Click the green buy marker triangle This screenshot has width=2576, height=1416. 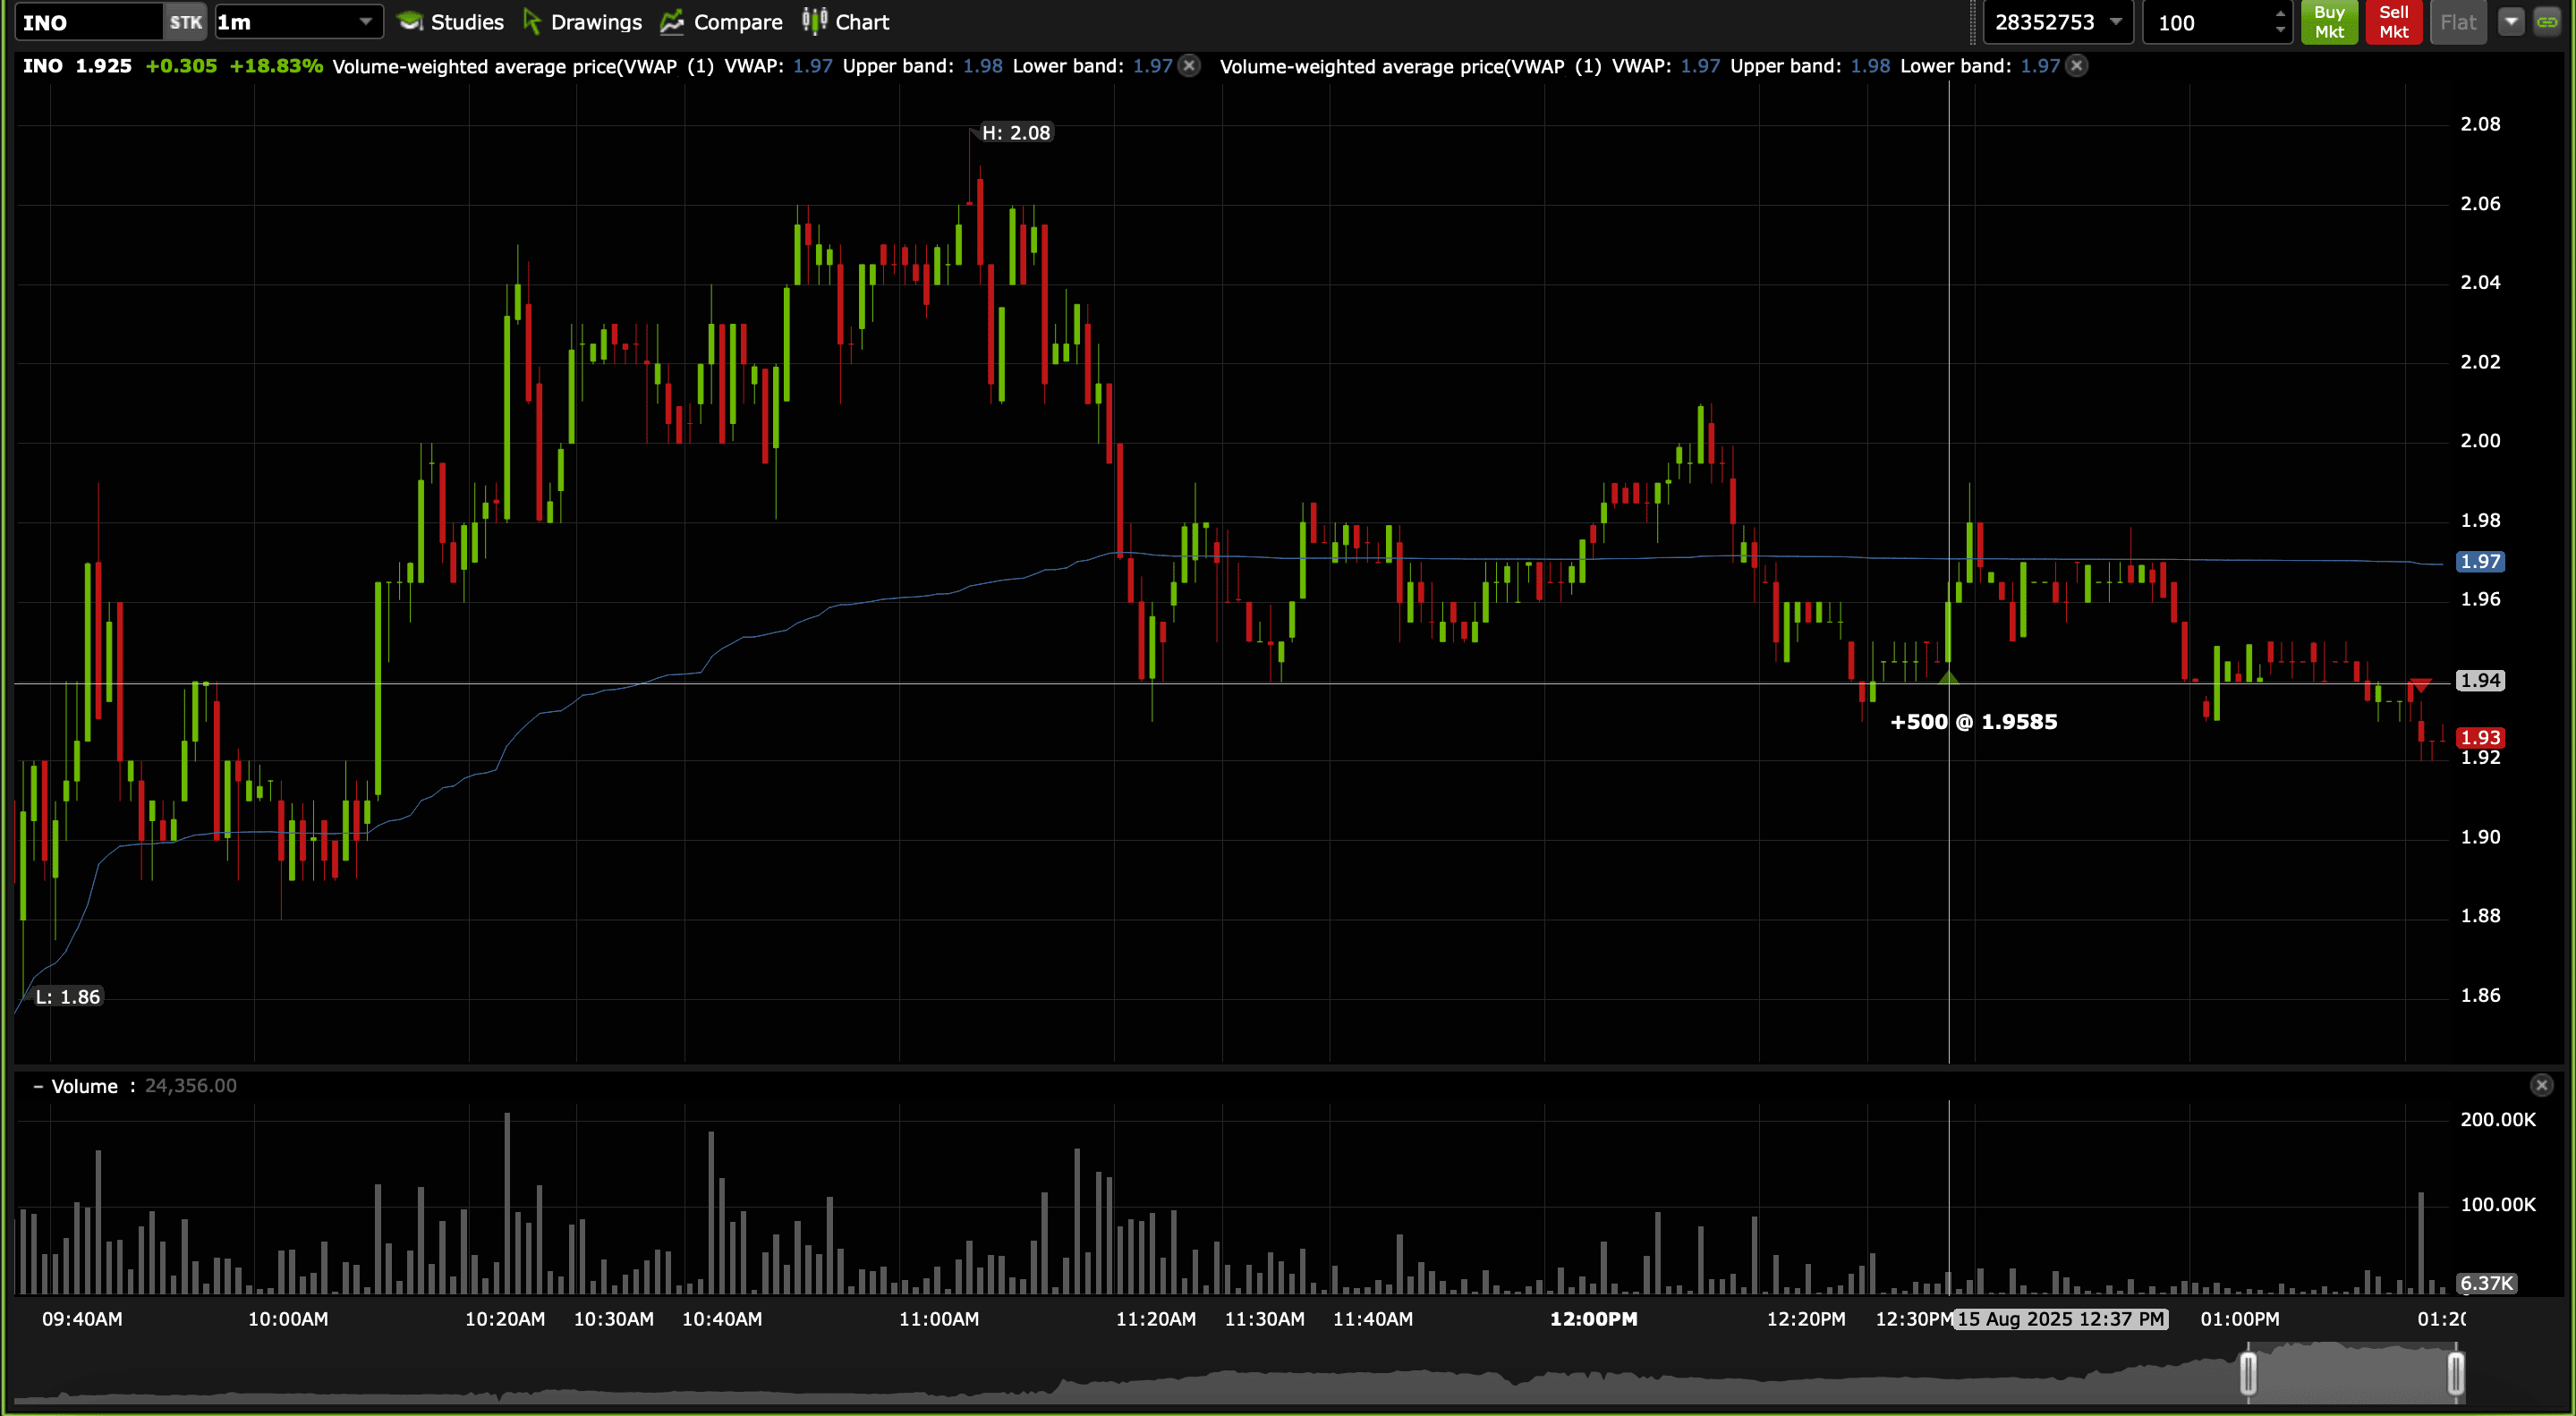point(1948,678)
